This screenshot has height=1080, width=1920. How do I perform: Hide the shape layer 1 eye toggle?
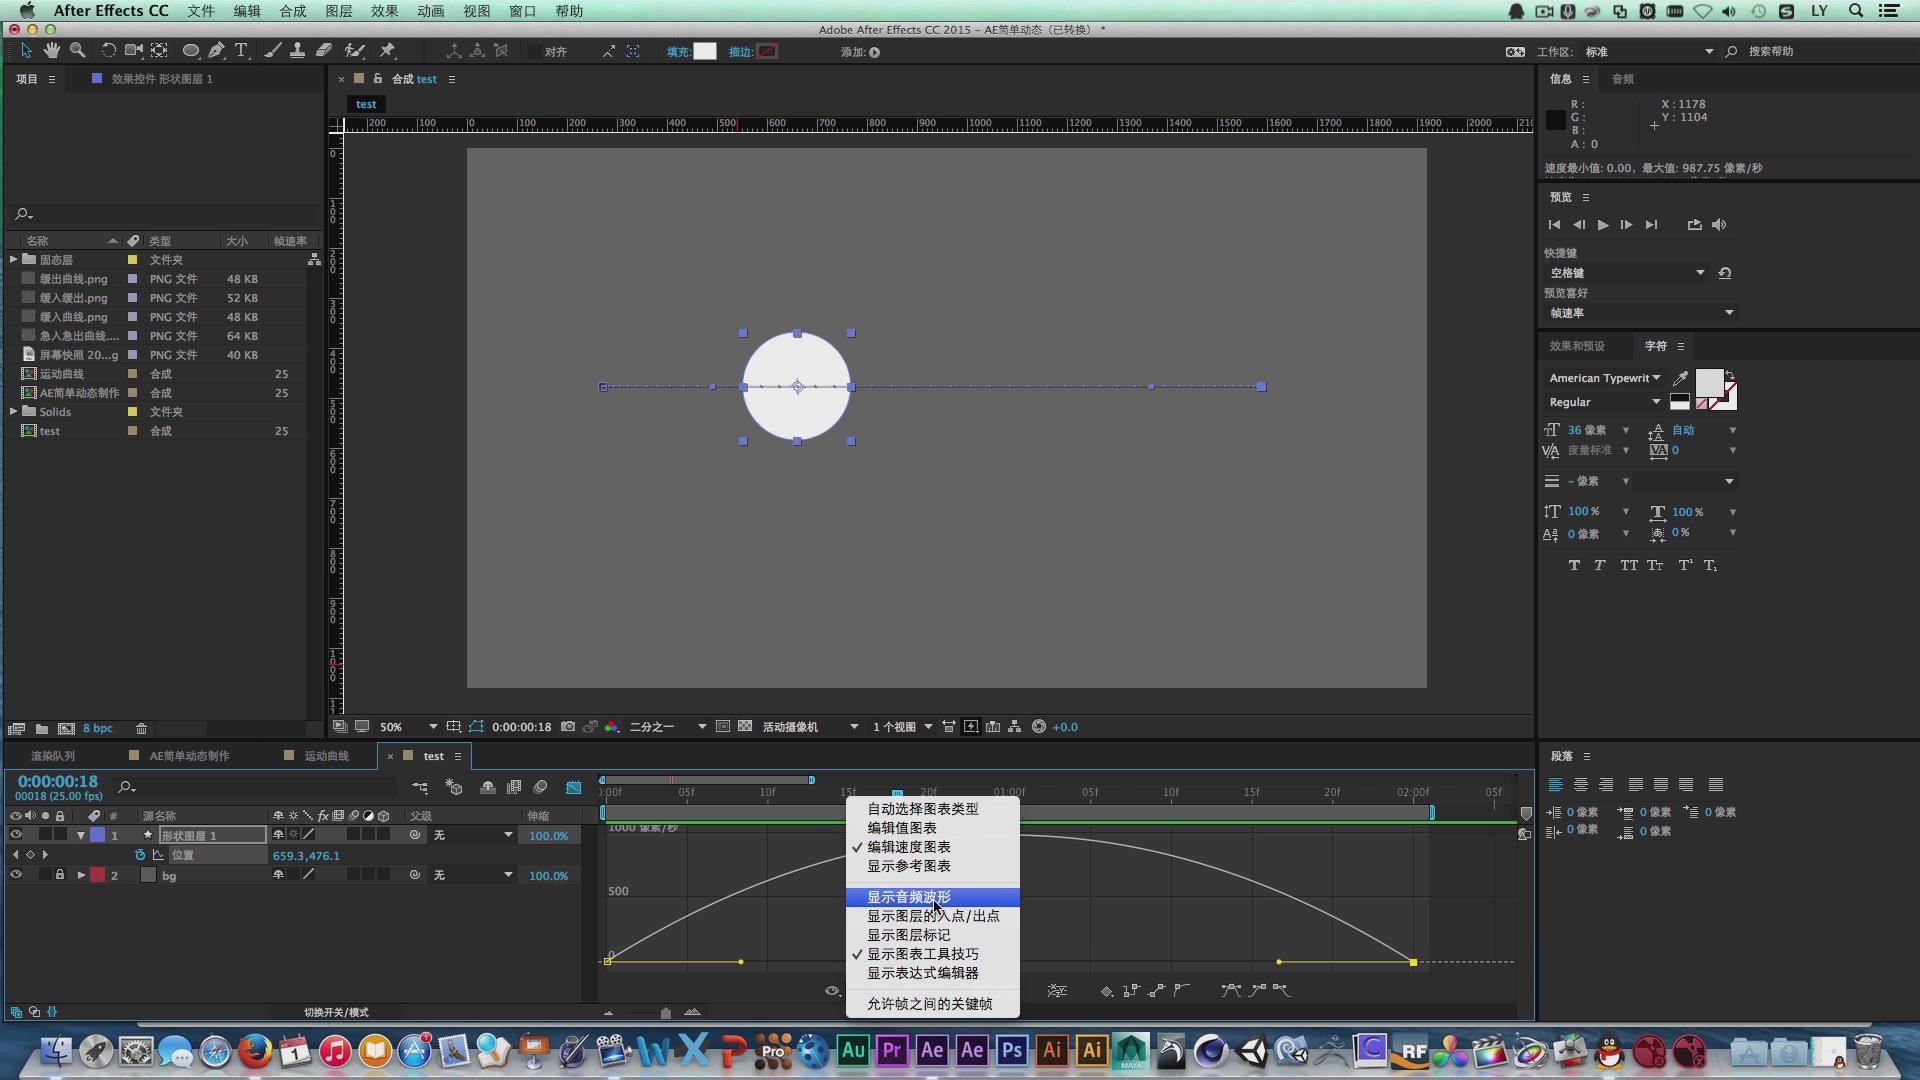[15, 835]
